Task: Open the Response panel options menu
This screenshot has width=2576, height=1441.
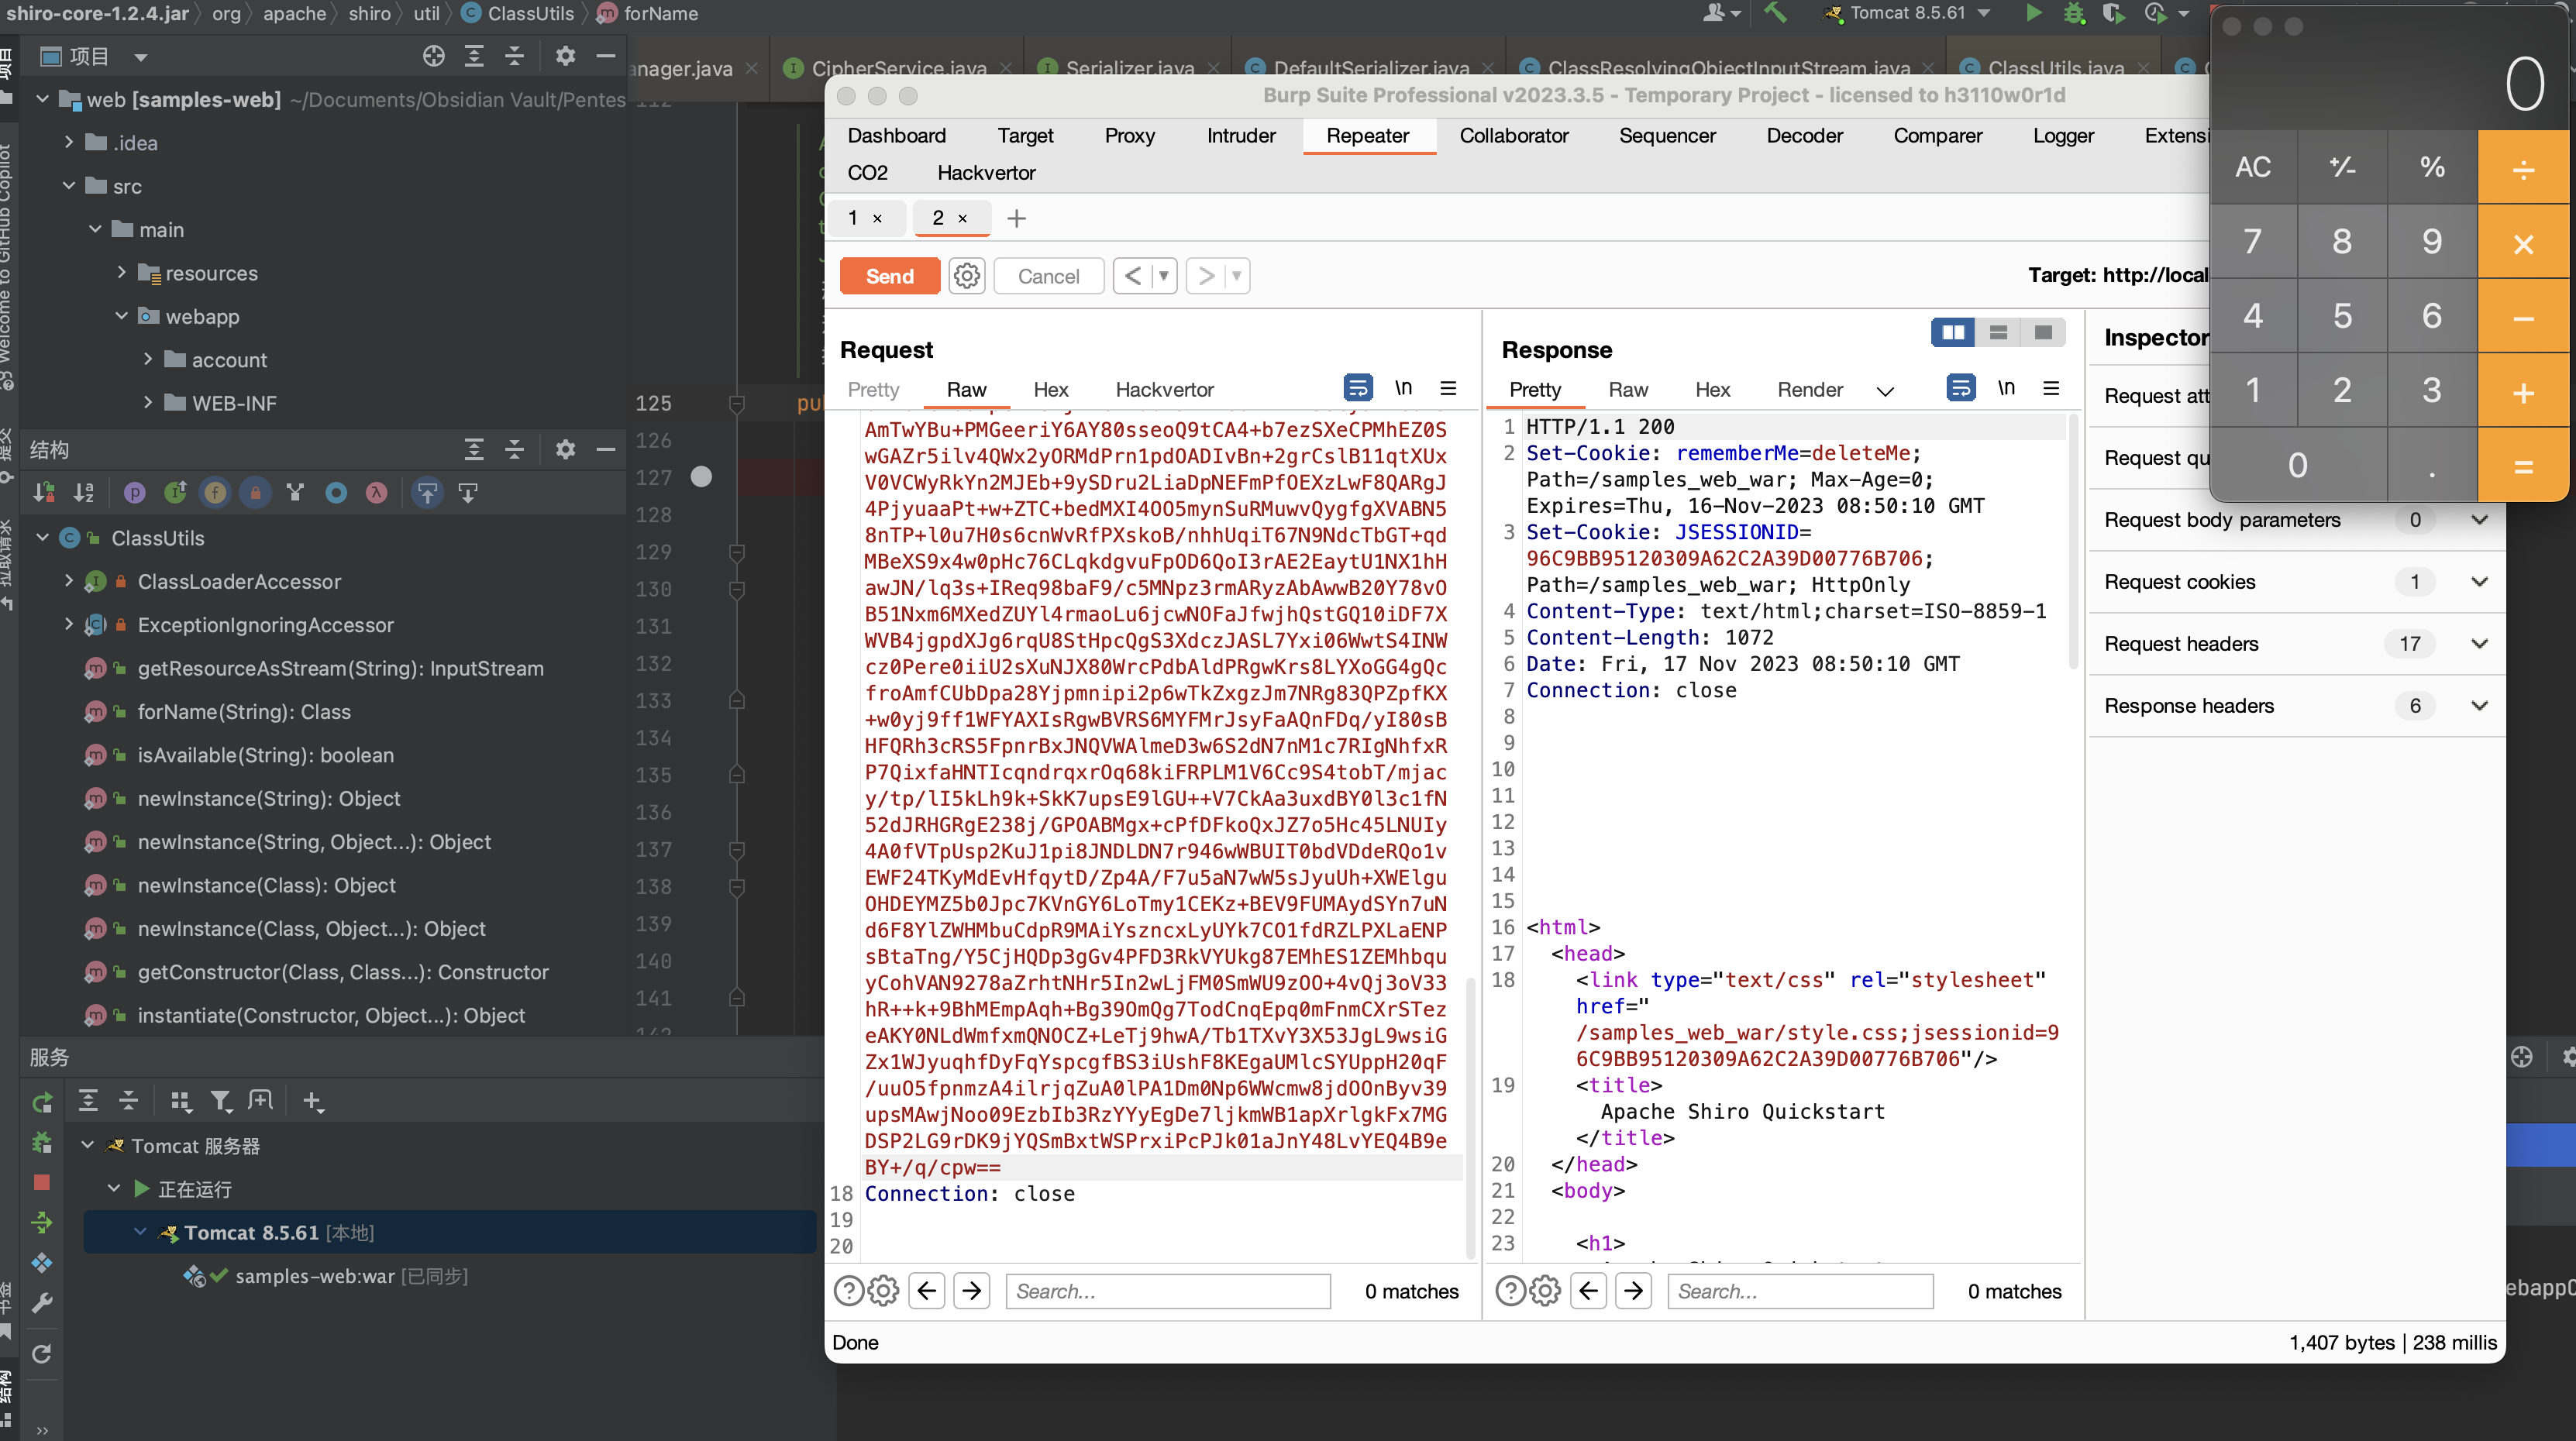Action: tap(2051, 388)
